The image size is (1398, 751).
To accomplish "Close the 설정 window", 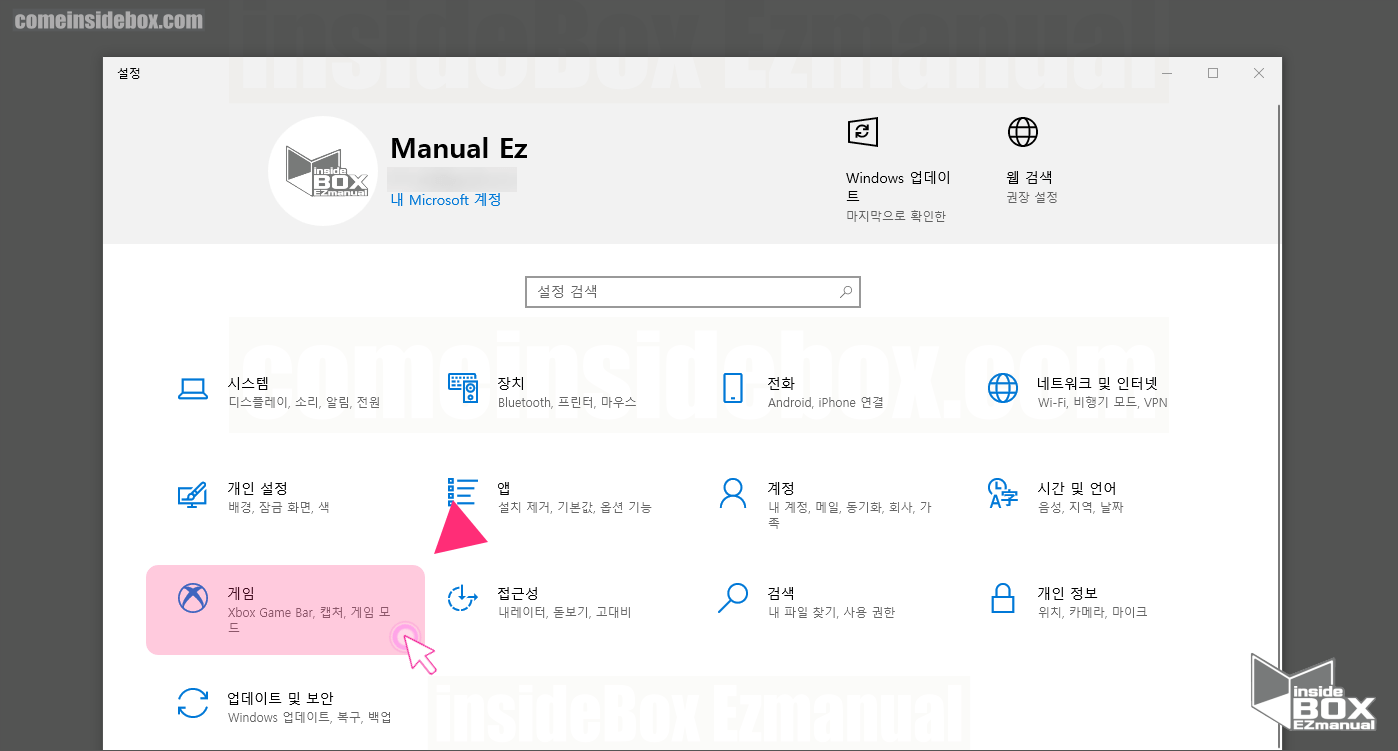I will click(1259, 73).
